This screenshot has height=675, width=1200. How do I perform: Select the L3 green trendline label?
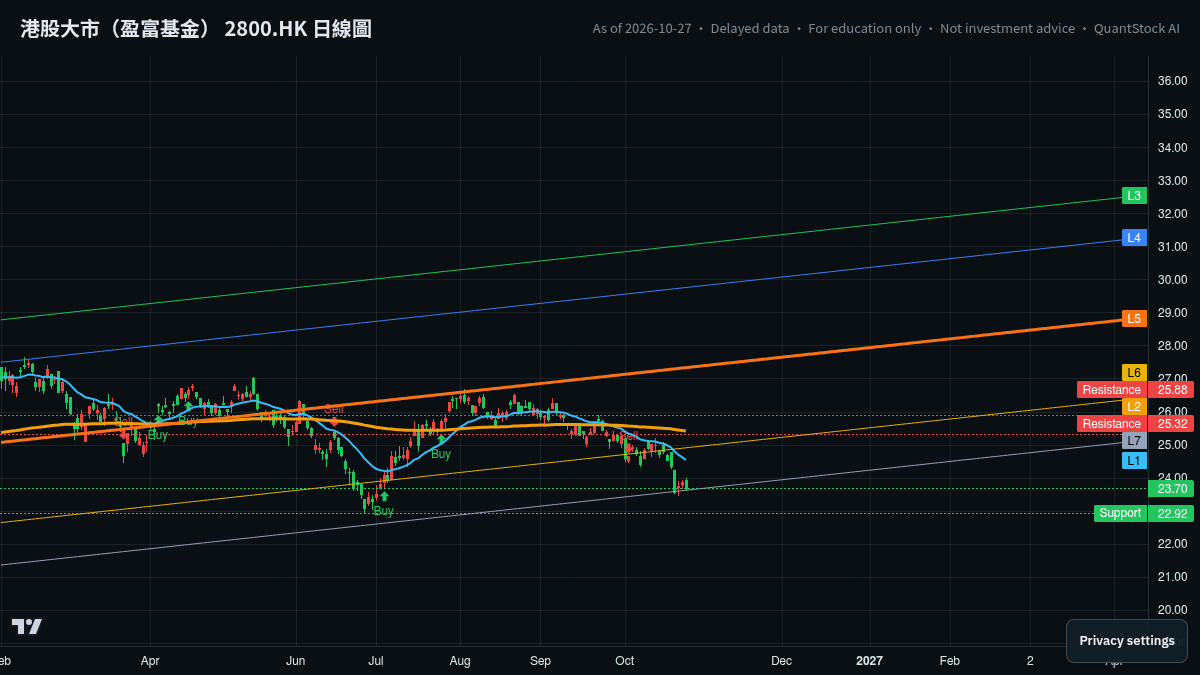[1134, 196]
